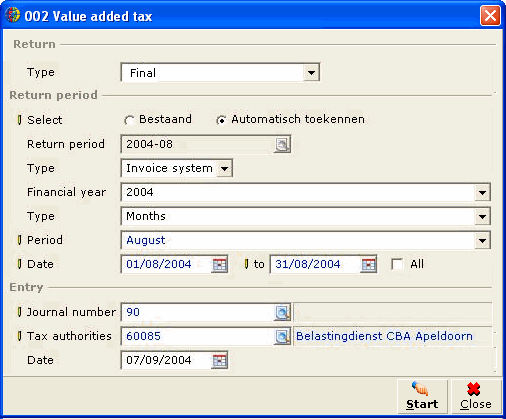The image size is (506, 419).
Task: Click the Start button
Action: tap(422, 397)
